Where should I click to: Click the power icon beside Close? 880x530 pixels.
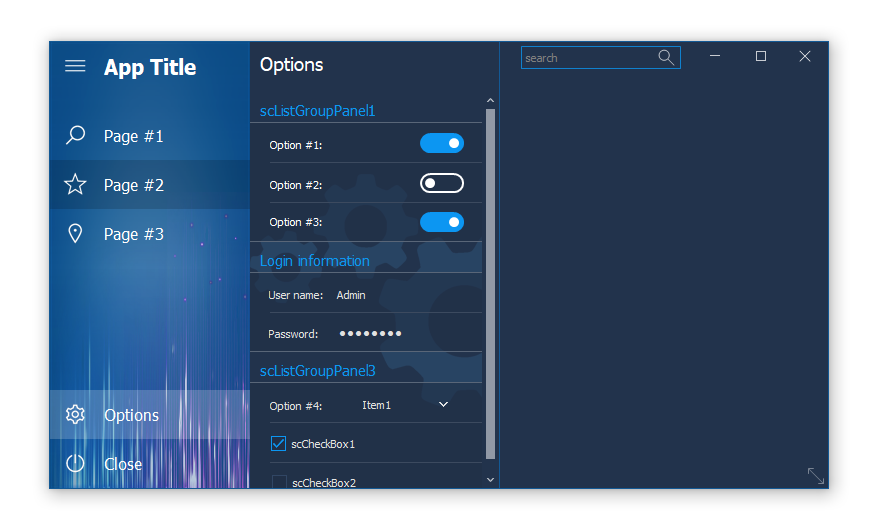[x=75, y=463]
